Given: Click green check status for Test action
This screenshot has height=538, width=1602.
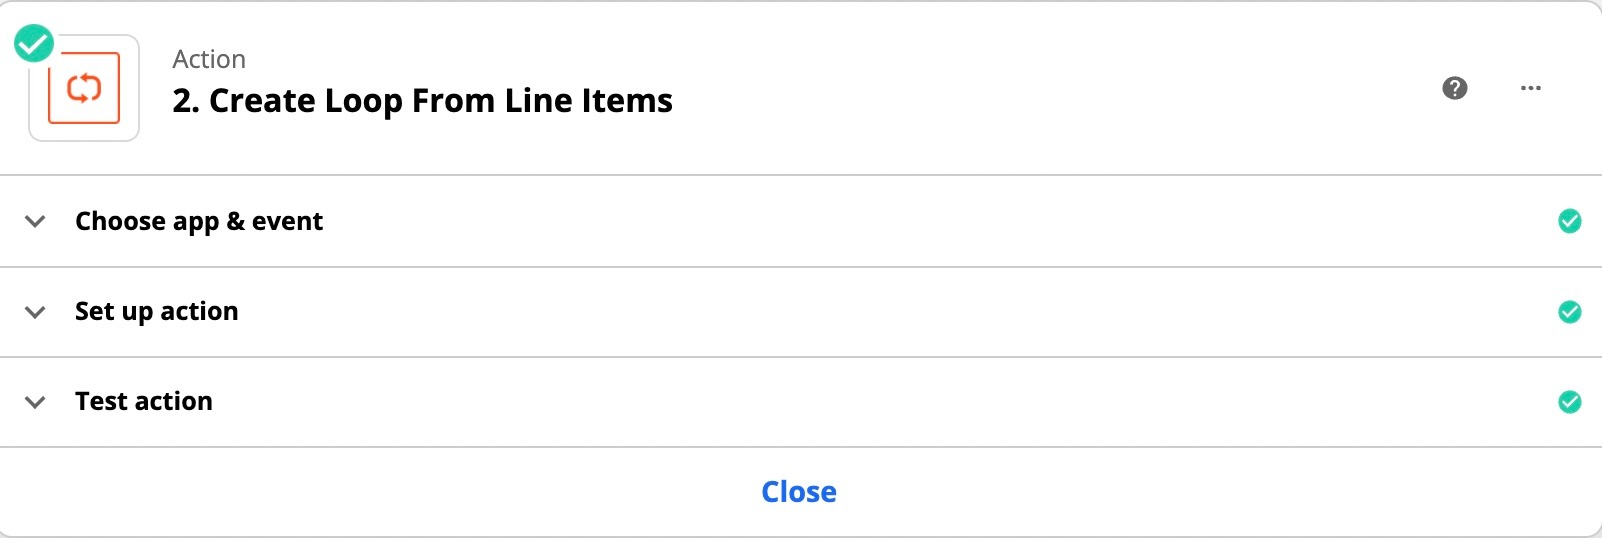Looking at the screenshot, I should click(x=1569, y=402).
